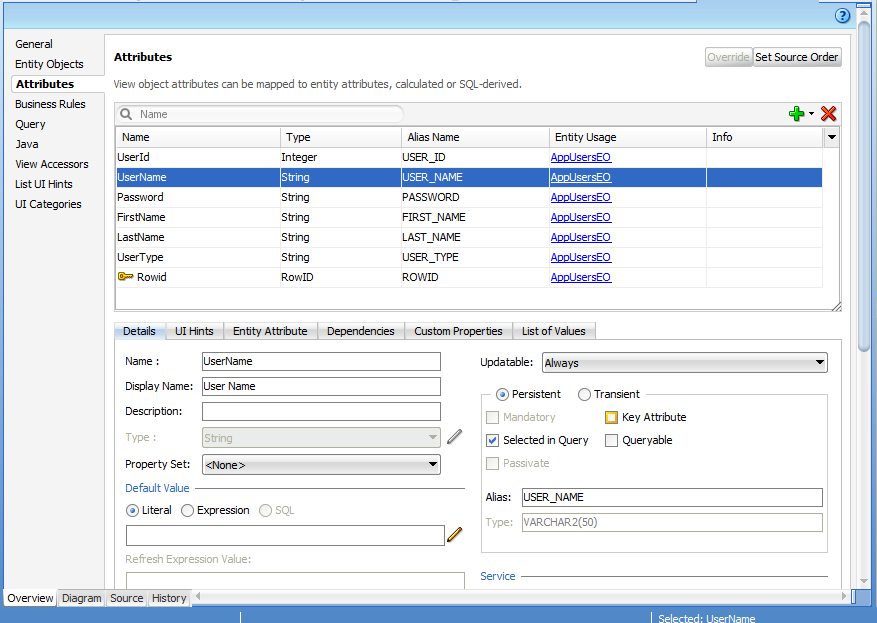Open the dropdown arrow next to add icon
877x623 pixels.
point(812,114)
